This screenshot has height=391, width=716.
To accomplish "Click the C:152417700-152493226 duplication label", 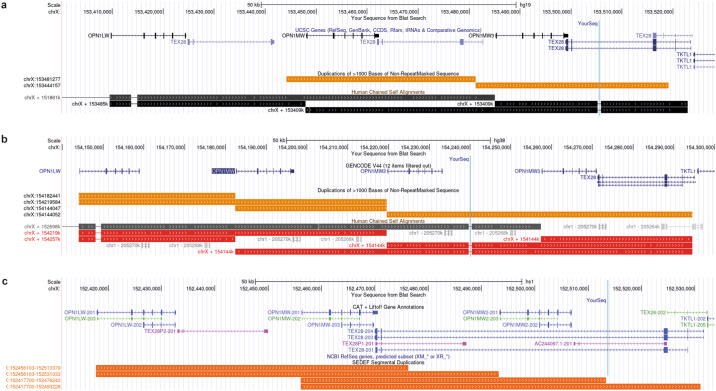I will (33, 386).
